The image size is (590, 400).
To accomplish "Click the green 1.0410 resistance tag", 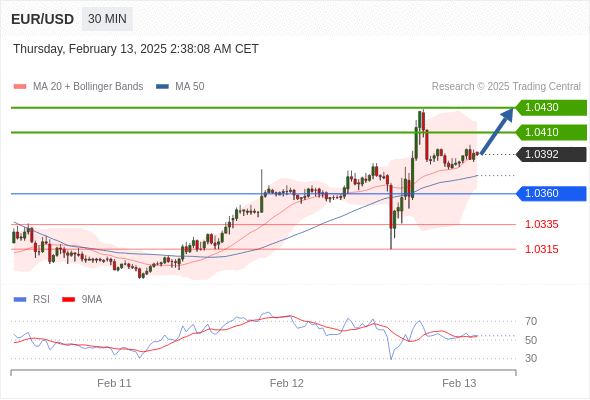I will point(551,132).
